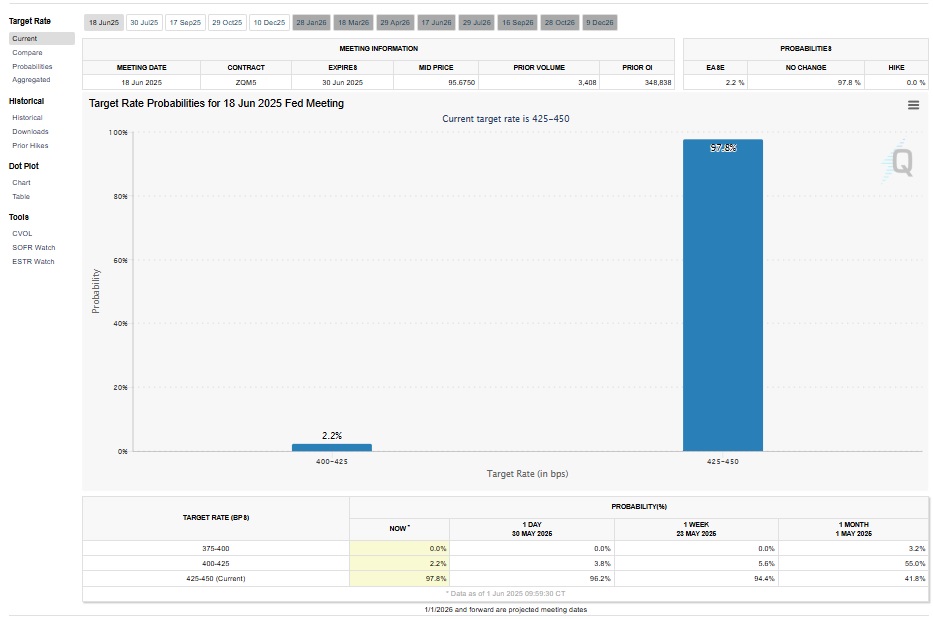Go to Probabilities in the sidebar
This screenshot has width=933, height=619.
point(32,66)
